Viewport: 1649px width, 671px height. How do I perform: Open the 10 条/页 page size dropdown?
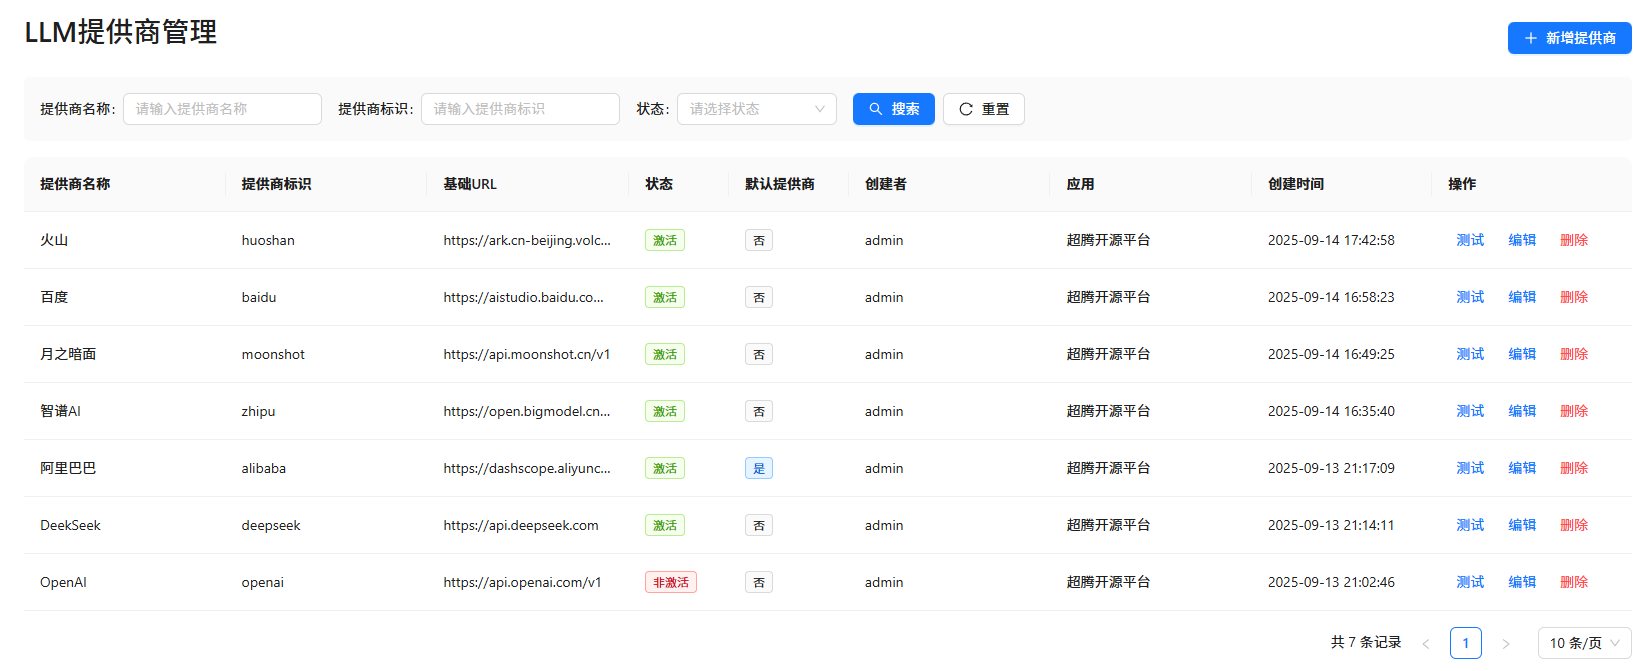pyautogui.click(x=1584, y=643)
